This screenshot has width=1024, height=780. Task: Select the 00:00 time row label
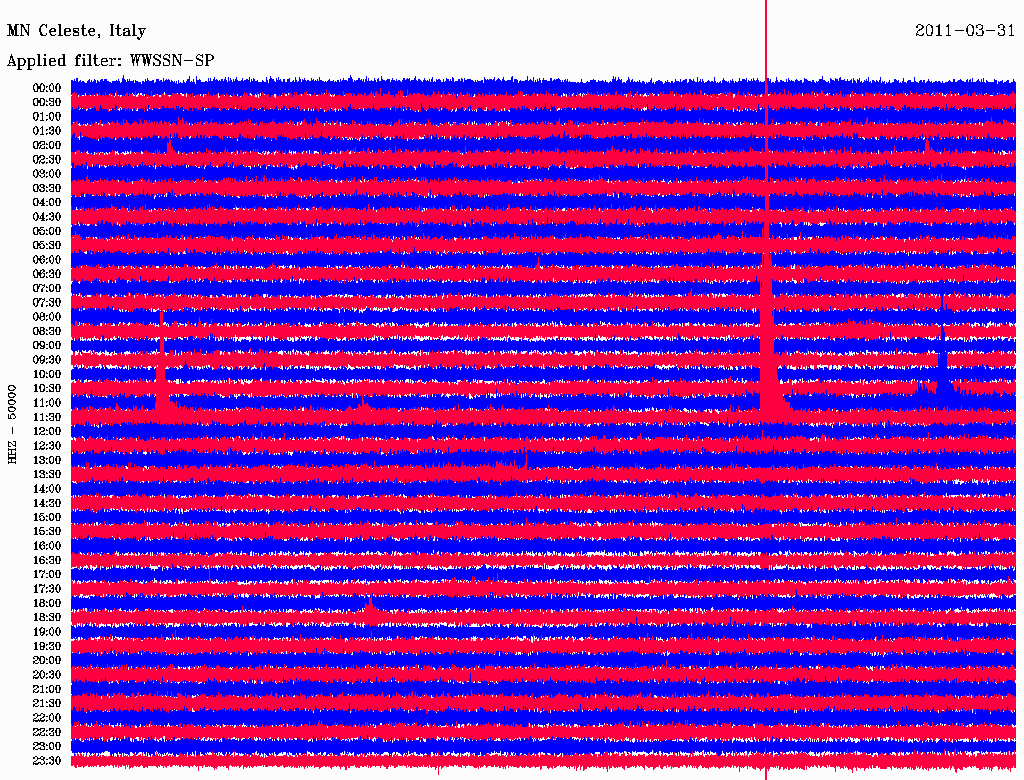(47, 88)
